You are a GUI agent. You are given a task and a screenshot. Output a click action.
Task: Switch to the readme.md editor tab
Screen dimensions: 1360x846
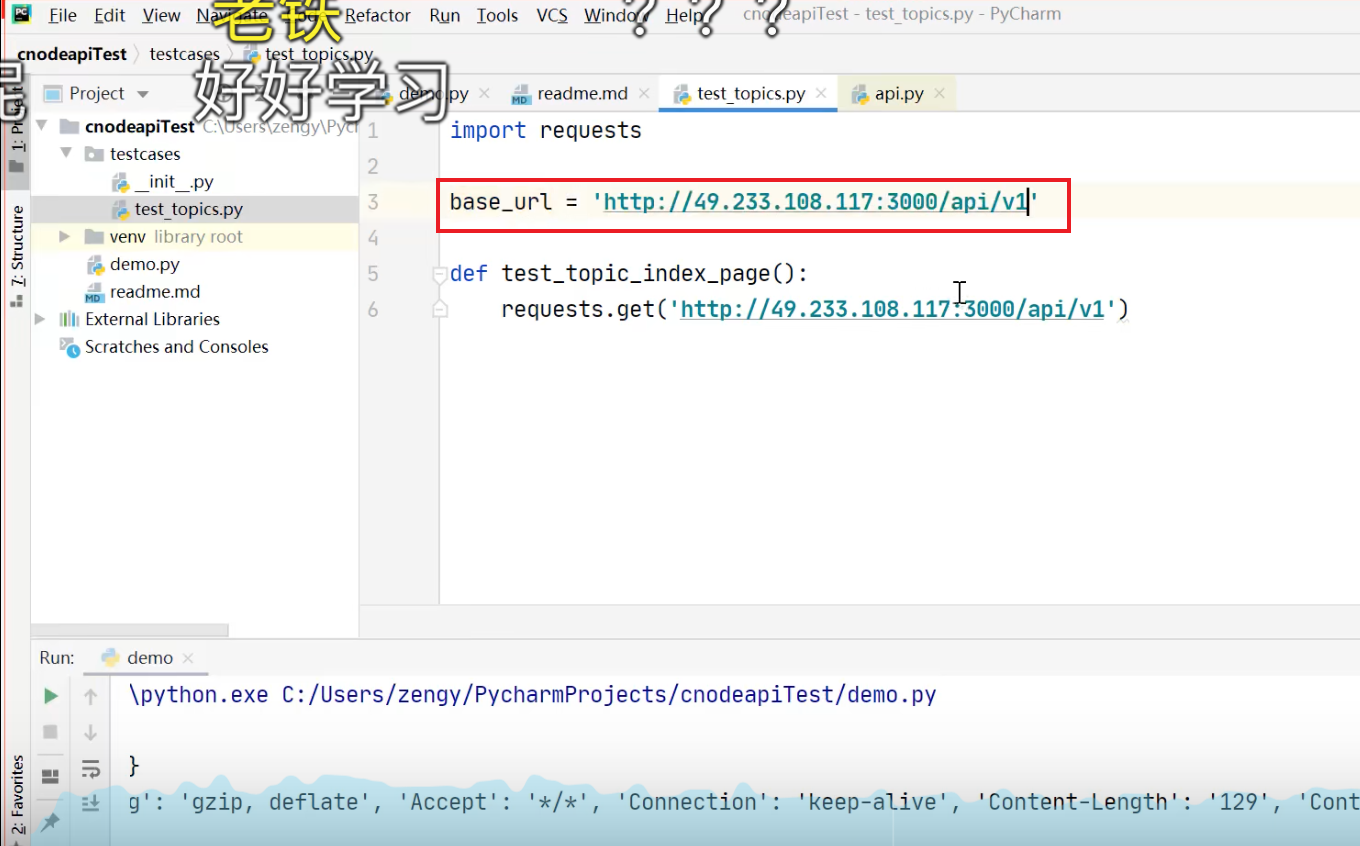pos(582,93)
